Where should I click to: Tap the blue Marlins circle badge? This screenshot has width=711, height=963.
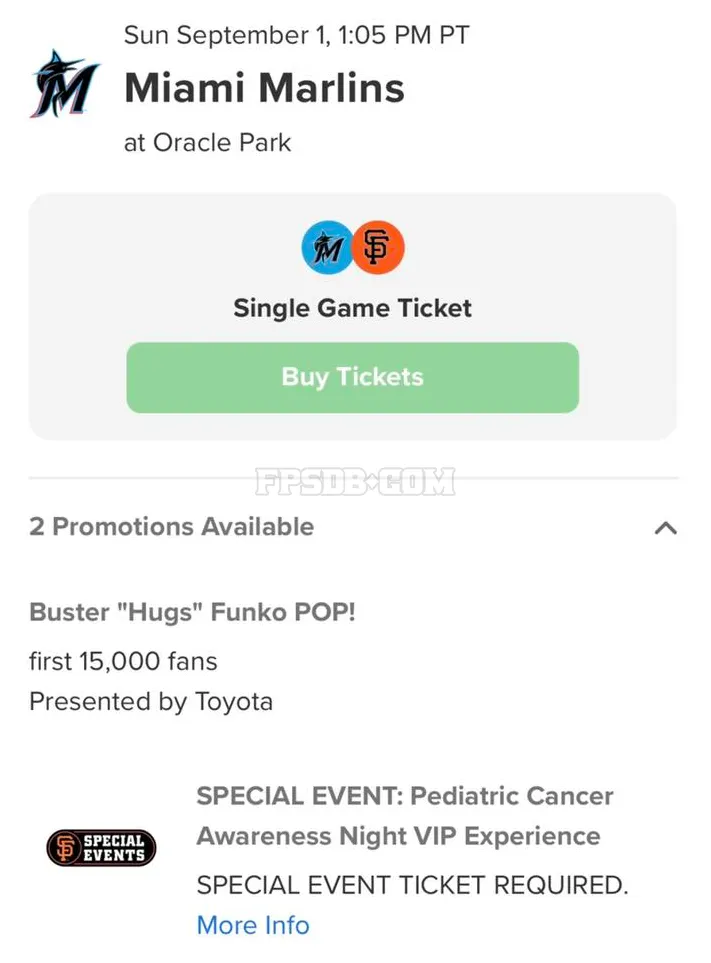pos(327,248)
